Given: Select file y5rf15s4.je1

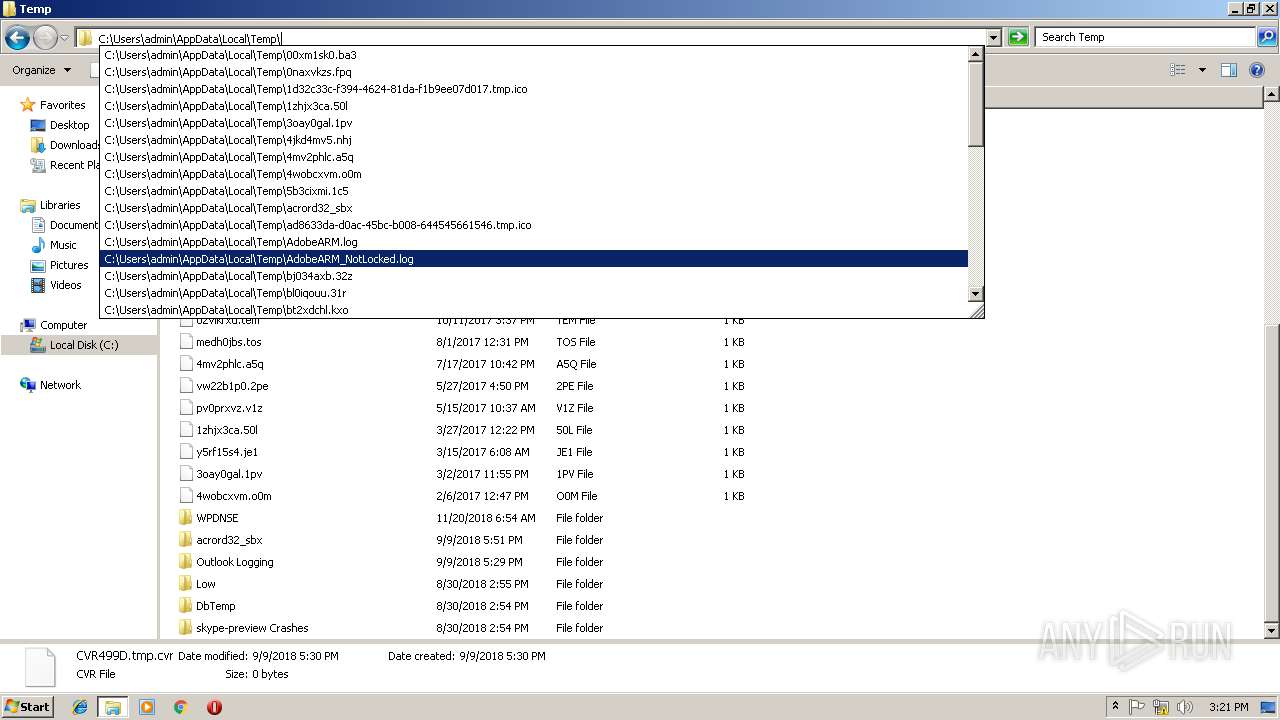Looking at the screenshot, I should tap(226, 452).
